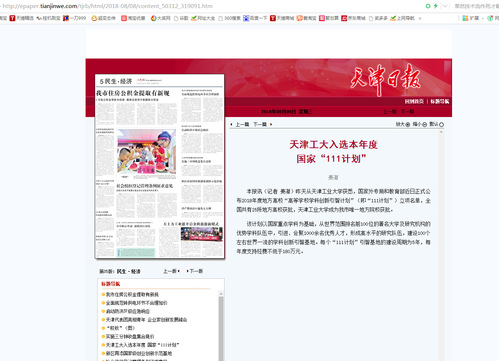Click the right arrow beside 下一篇
499x361 pixels.
point(271,124)
